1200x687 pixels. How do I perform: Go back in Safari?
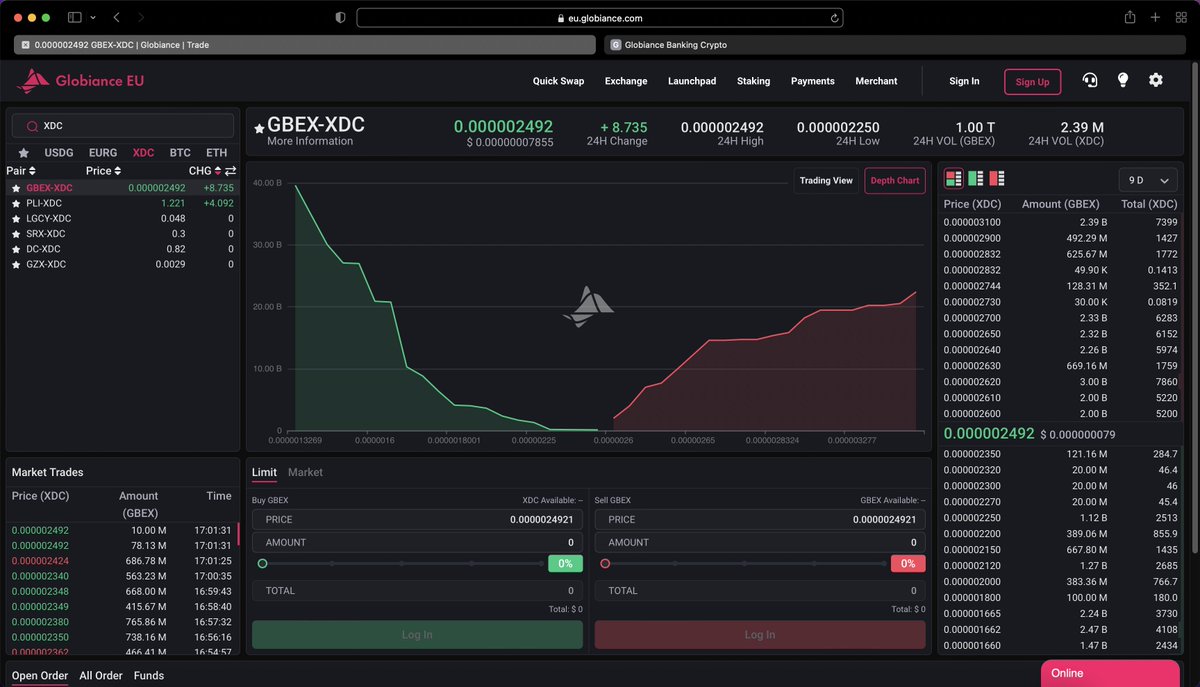[117, 18]
